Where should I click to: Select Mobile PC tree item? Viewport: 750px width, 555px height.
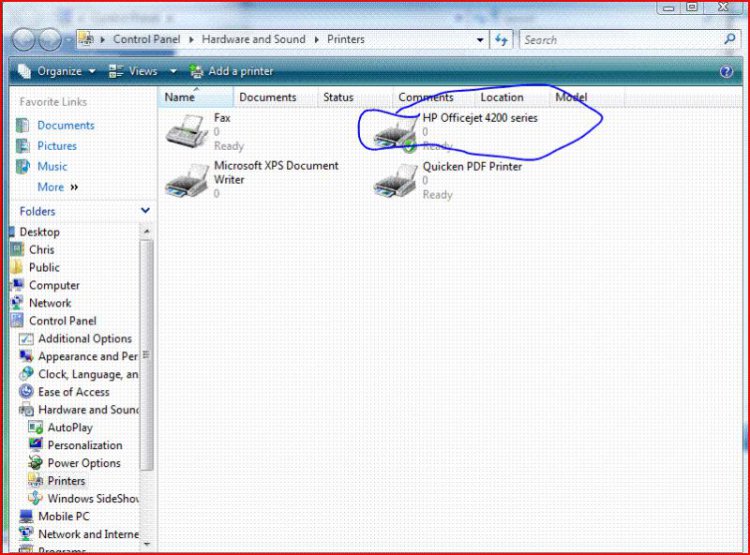coord(64,516)
